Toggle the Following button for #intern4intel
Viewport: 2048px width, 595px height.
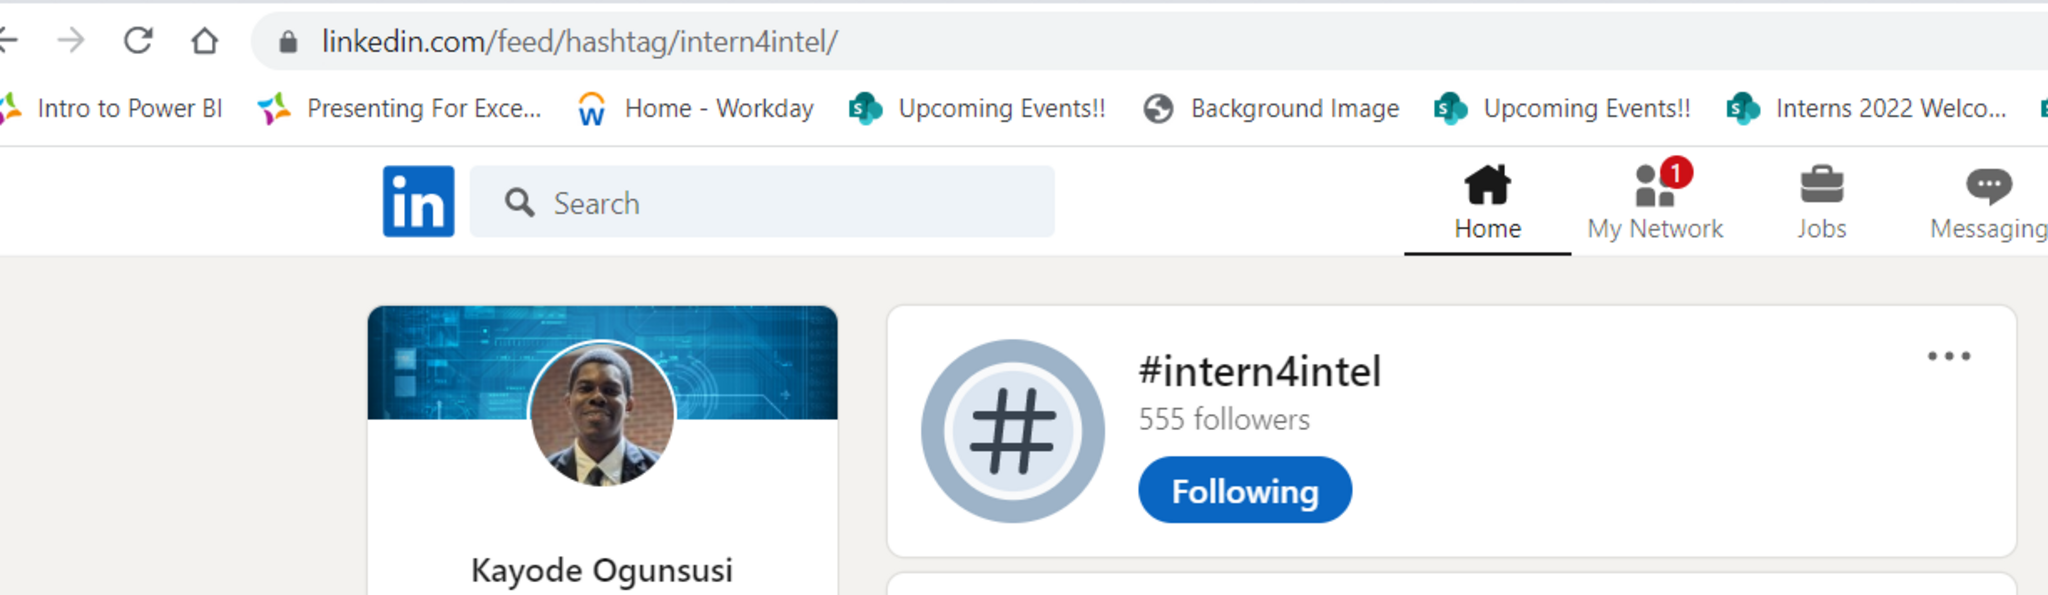pyautogui.click(x=1244, y=491)
